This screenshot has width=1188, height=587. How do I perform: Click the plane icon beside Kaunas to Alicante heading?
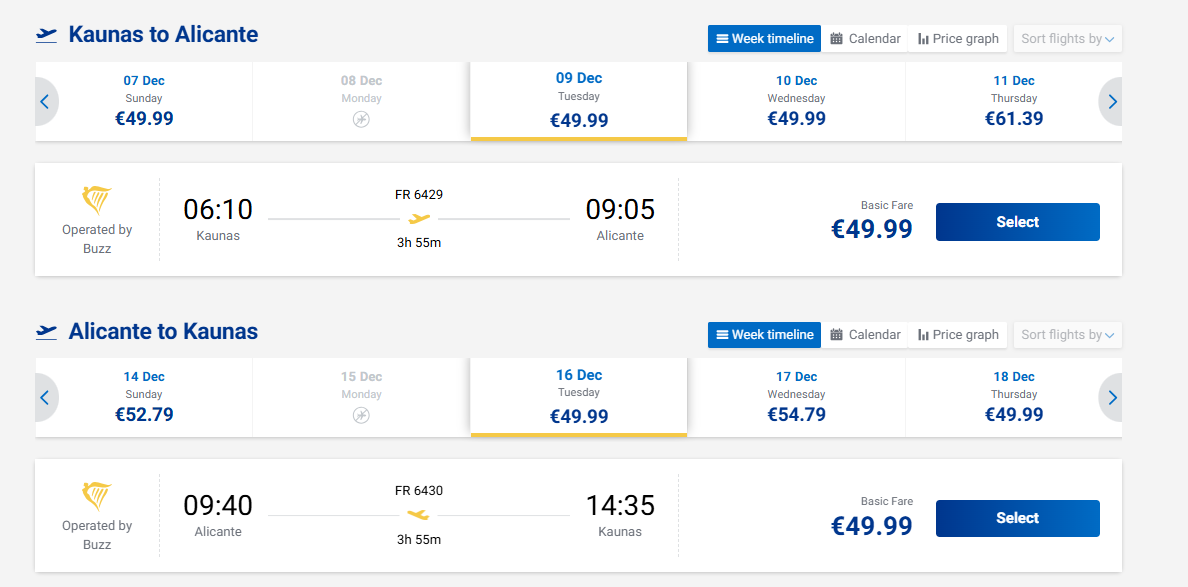tap(46, 36)
